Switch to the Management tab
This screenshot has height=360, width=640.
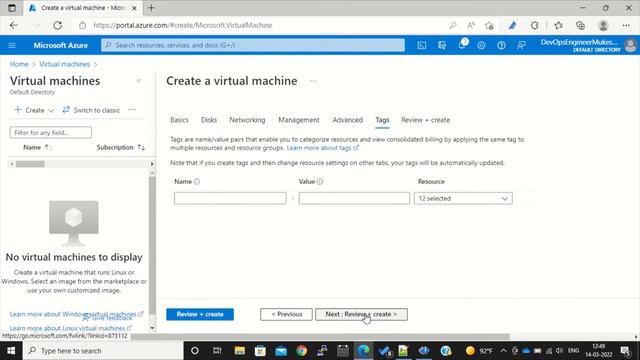pyautogui.click(x=299, y=120)
